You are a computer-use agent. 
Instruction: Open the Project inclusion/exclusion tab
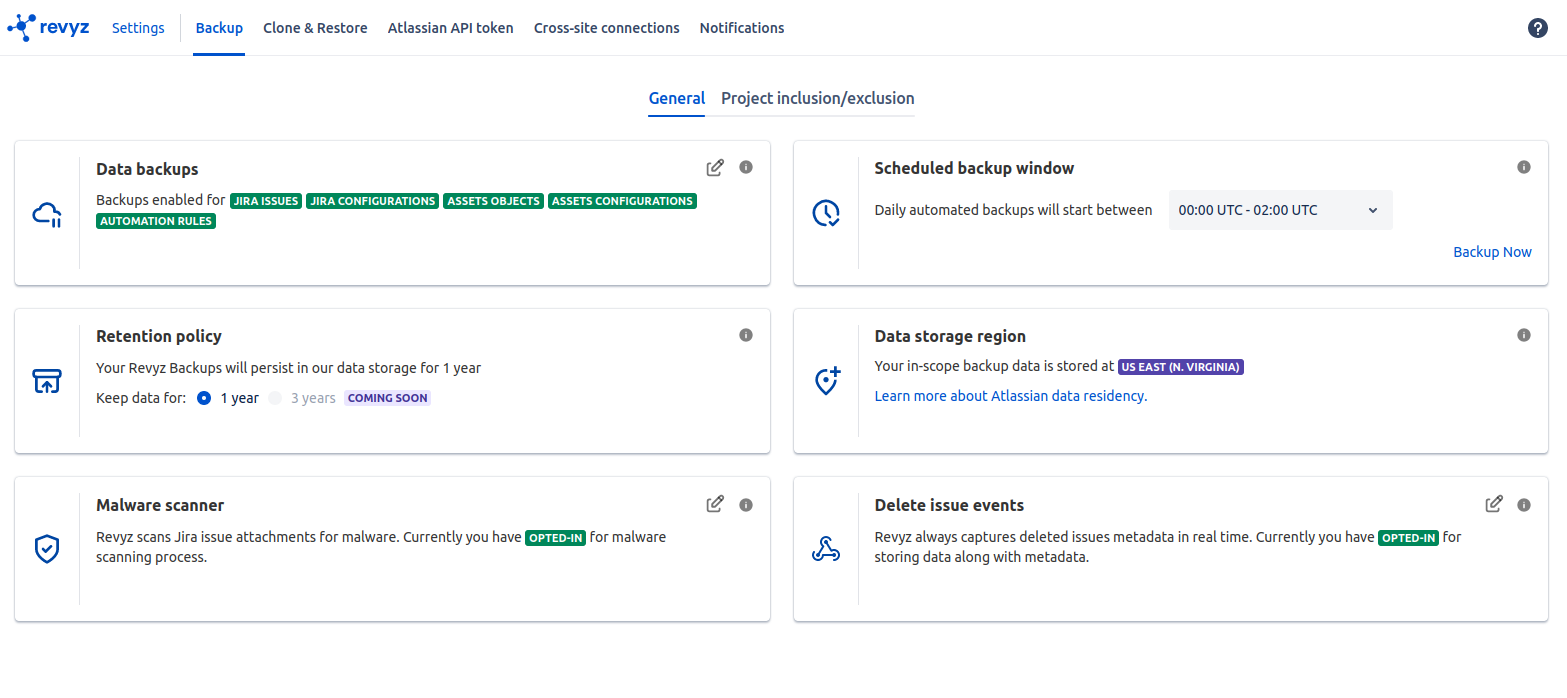[817, 98]
